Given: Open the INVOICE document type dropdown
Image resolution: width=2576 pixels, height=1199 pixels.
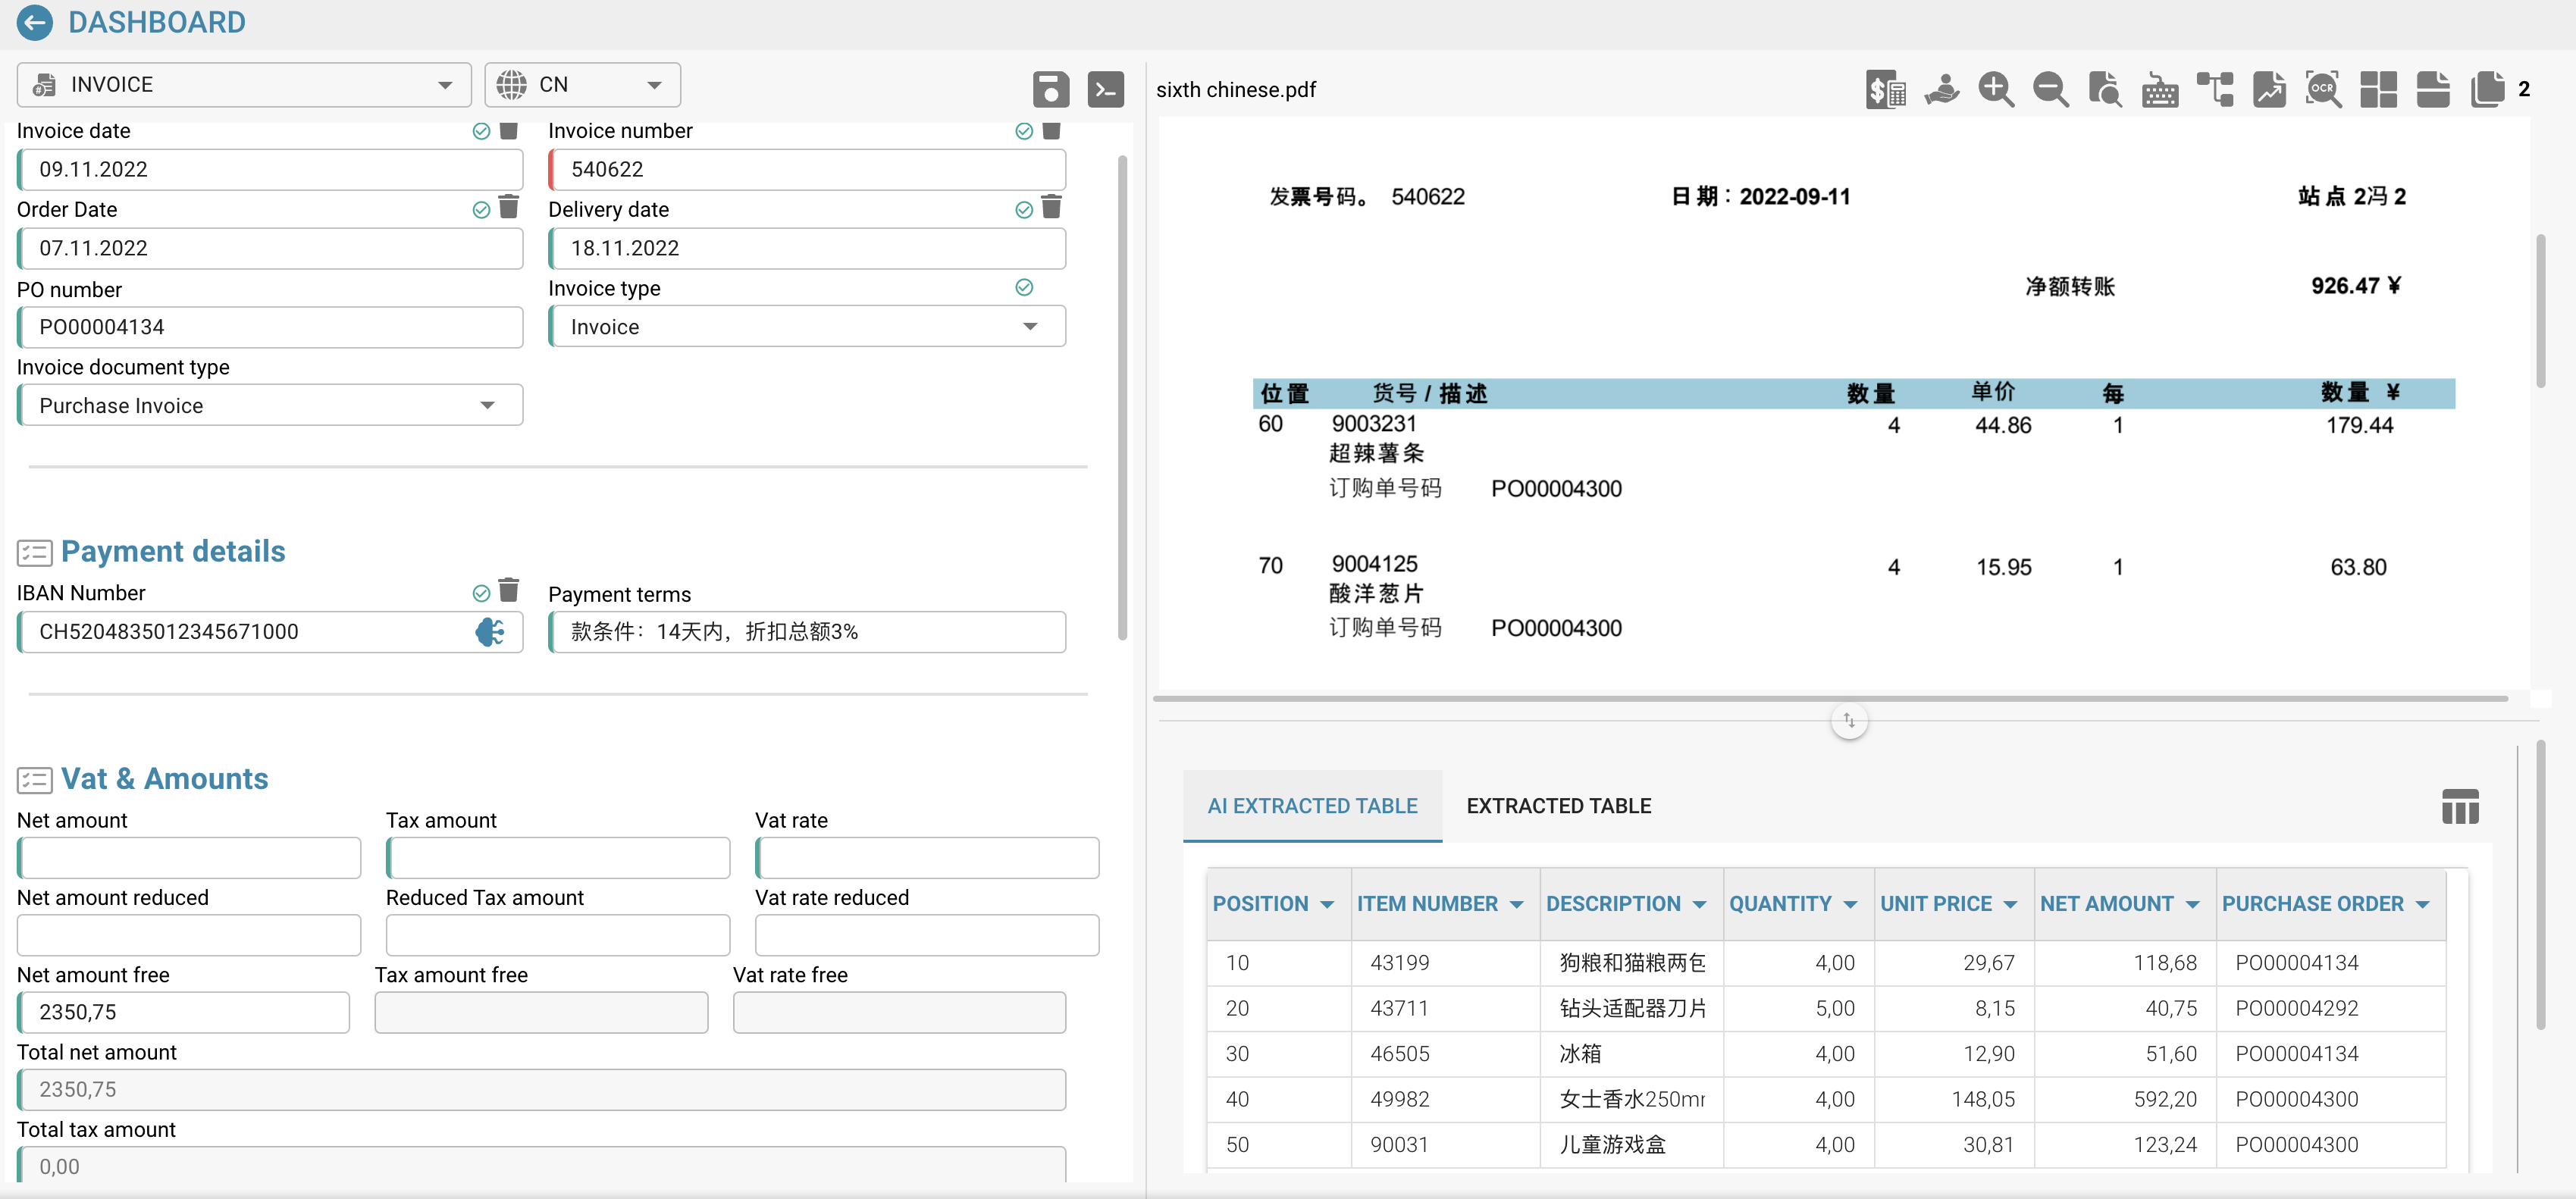Looking at the screenshot, I should coord(243,85).
